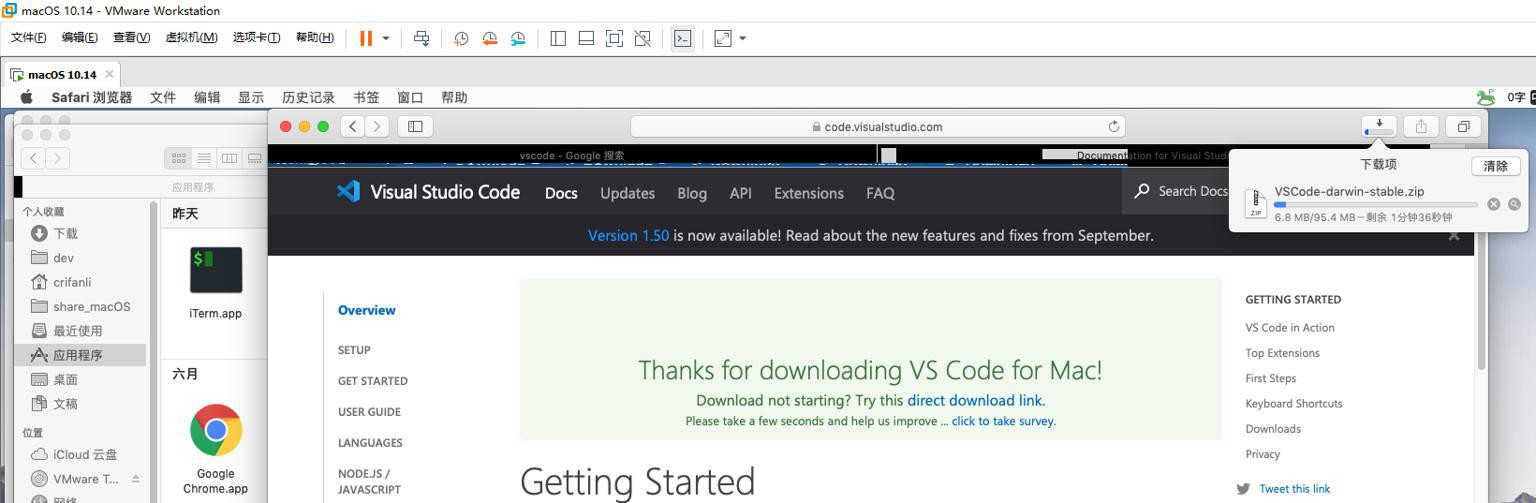Open API in site navigation
The image size is (1536, 503).
740,193
